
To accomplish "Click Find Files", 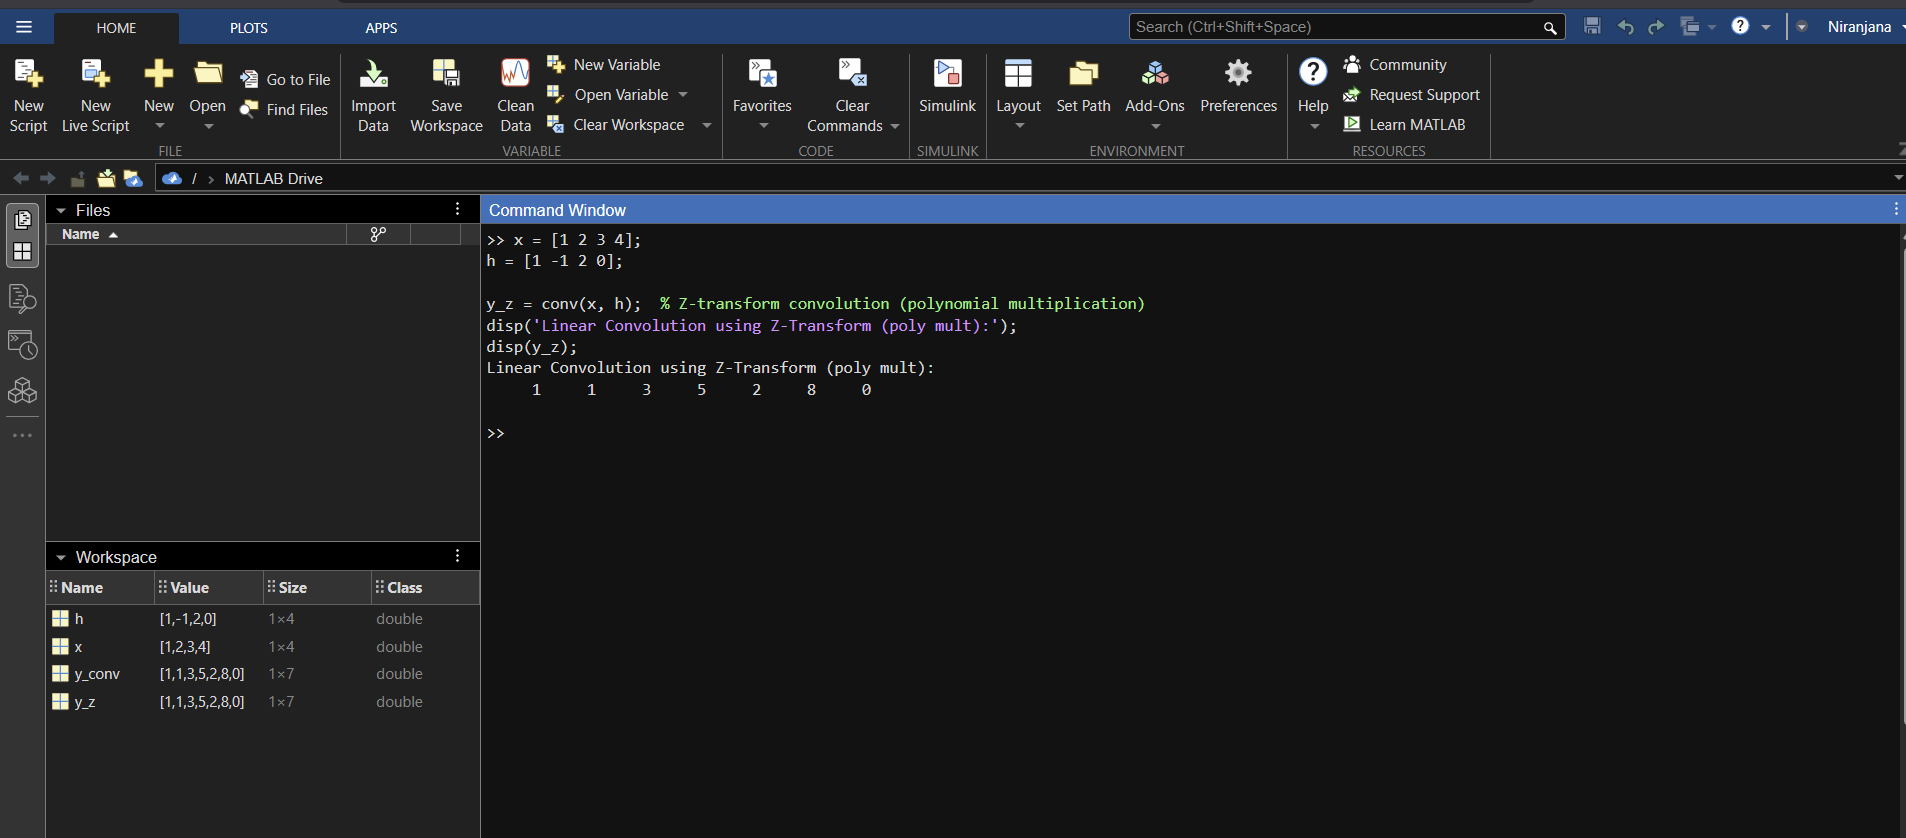I will 286,109.
